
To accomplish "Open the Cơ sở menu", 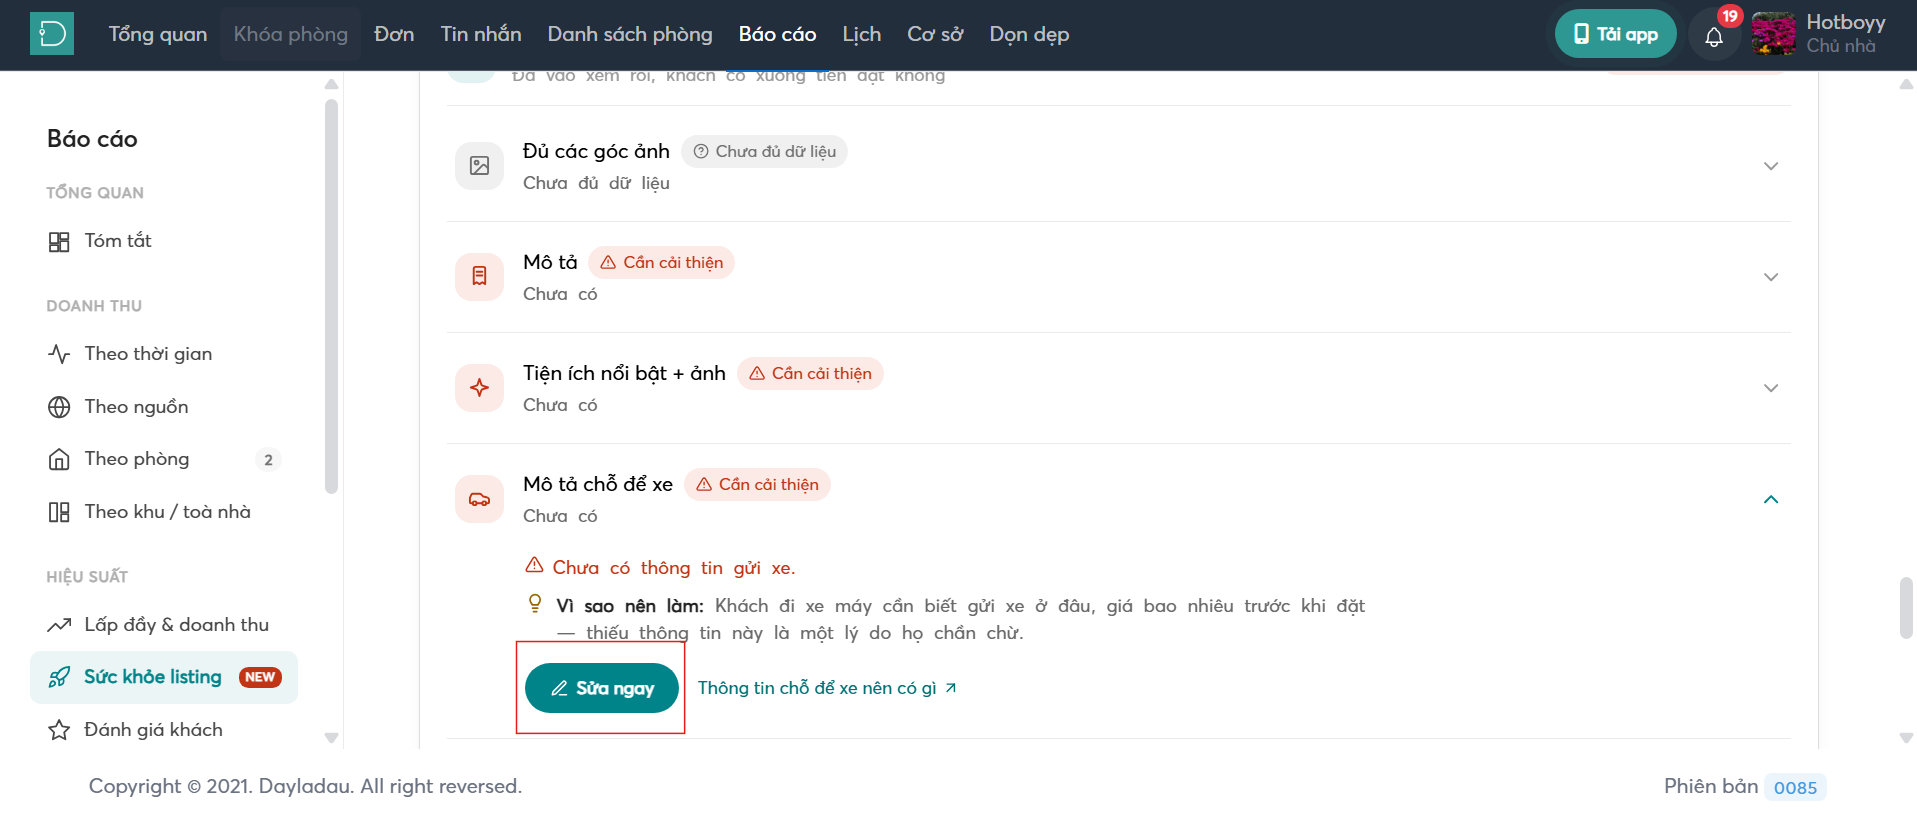I will point(935,34).
